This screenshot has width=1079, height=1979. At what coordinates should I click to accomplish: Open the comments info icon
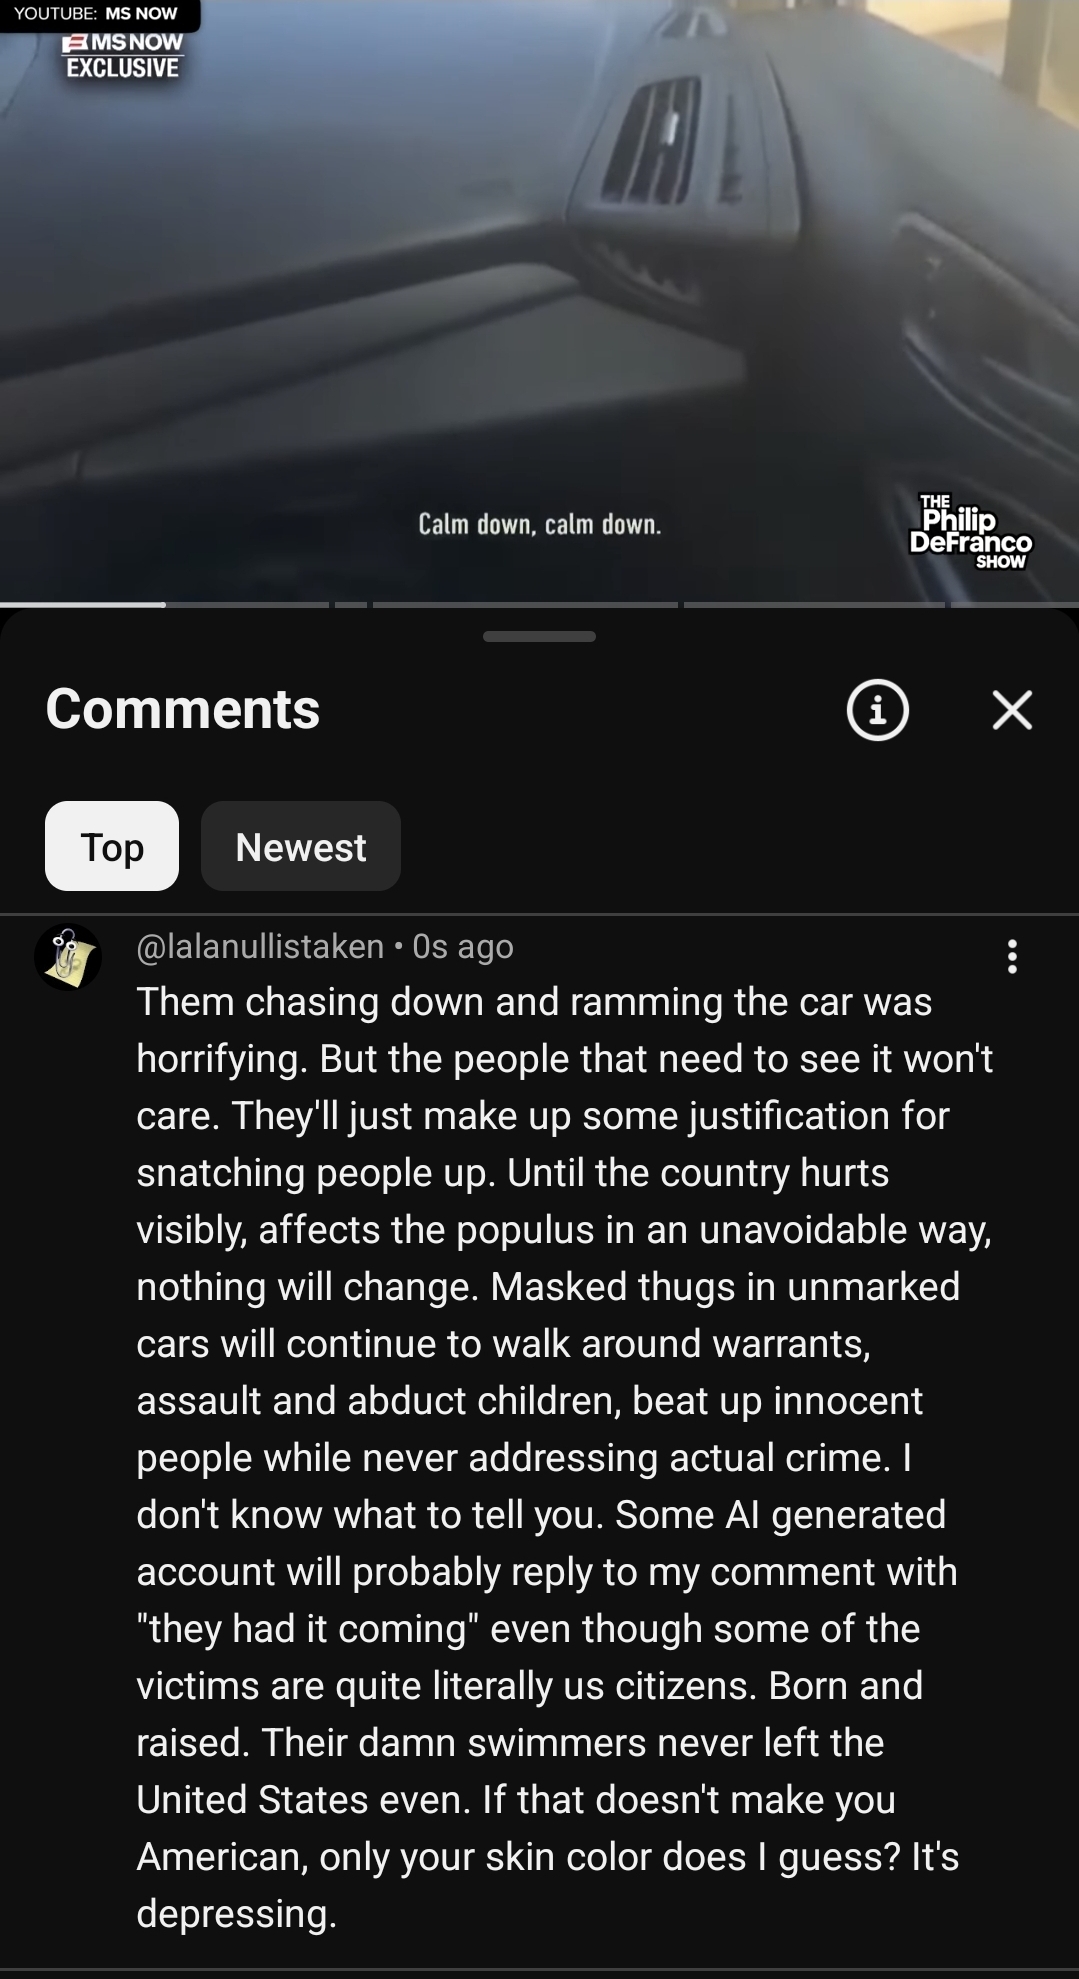[x=877, y=710]
